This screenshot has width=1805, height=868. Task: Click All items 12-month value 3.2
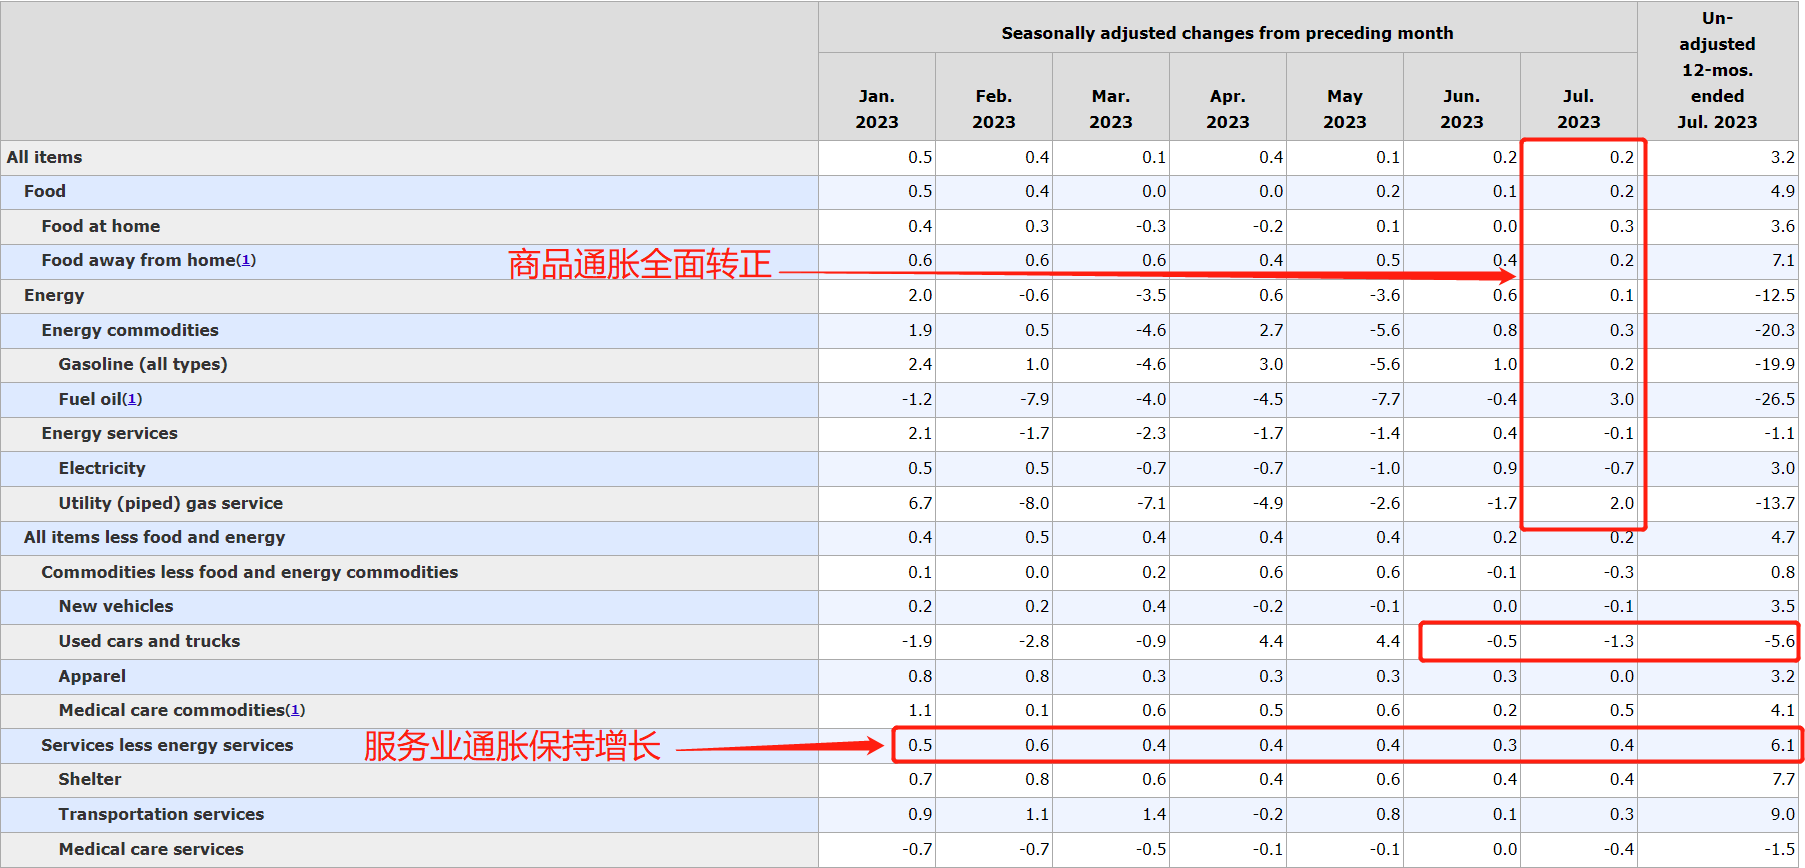pyautogui.click(x=1783, y=157)
